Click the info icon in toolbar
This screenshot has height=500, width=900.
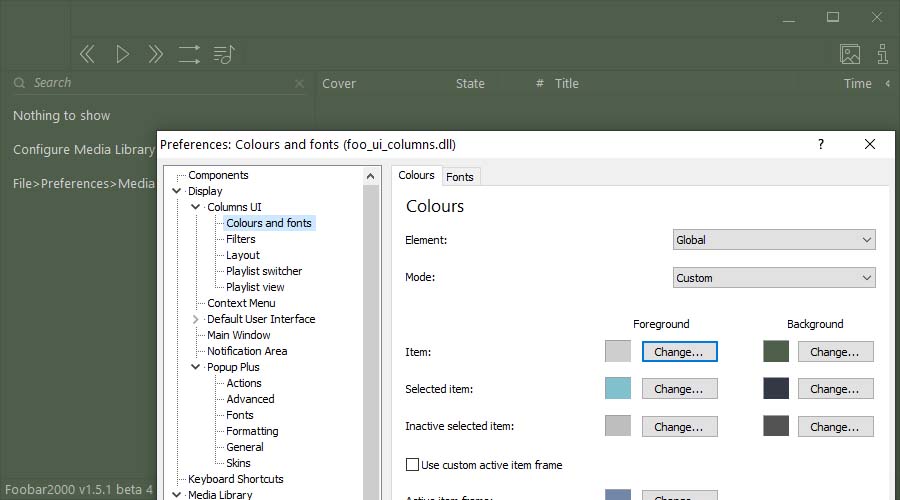pyautogui.click(x=882, y=54)
